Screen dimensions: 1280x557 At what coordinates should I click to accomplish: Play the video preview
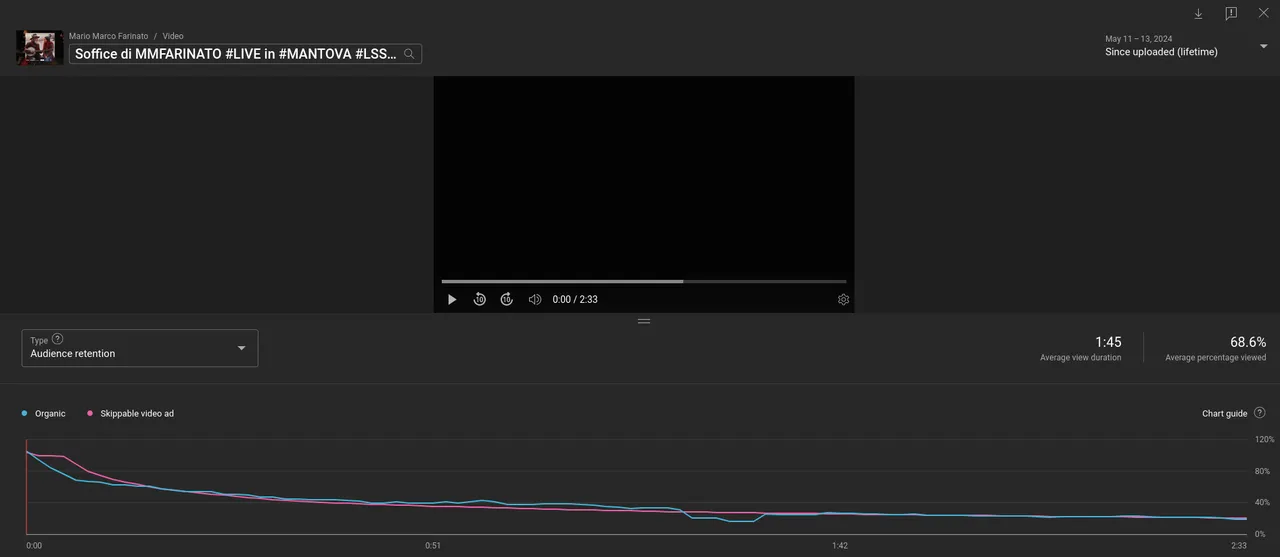tap(452, 299)
